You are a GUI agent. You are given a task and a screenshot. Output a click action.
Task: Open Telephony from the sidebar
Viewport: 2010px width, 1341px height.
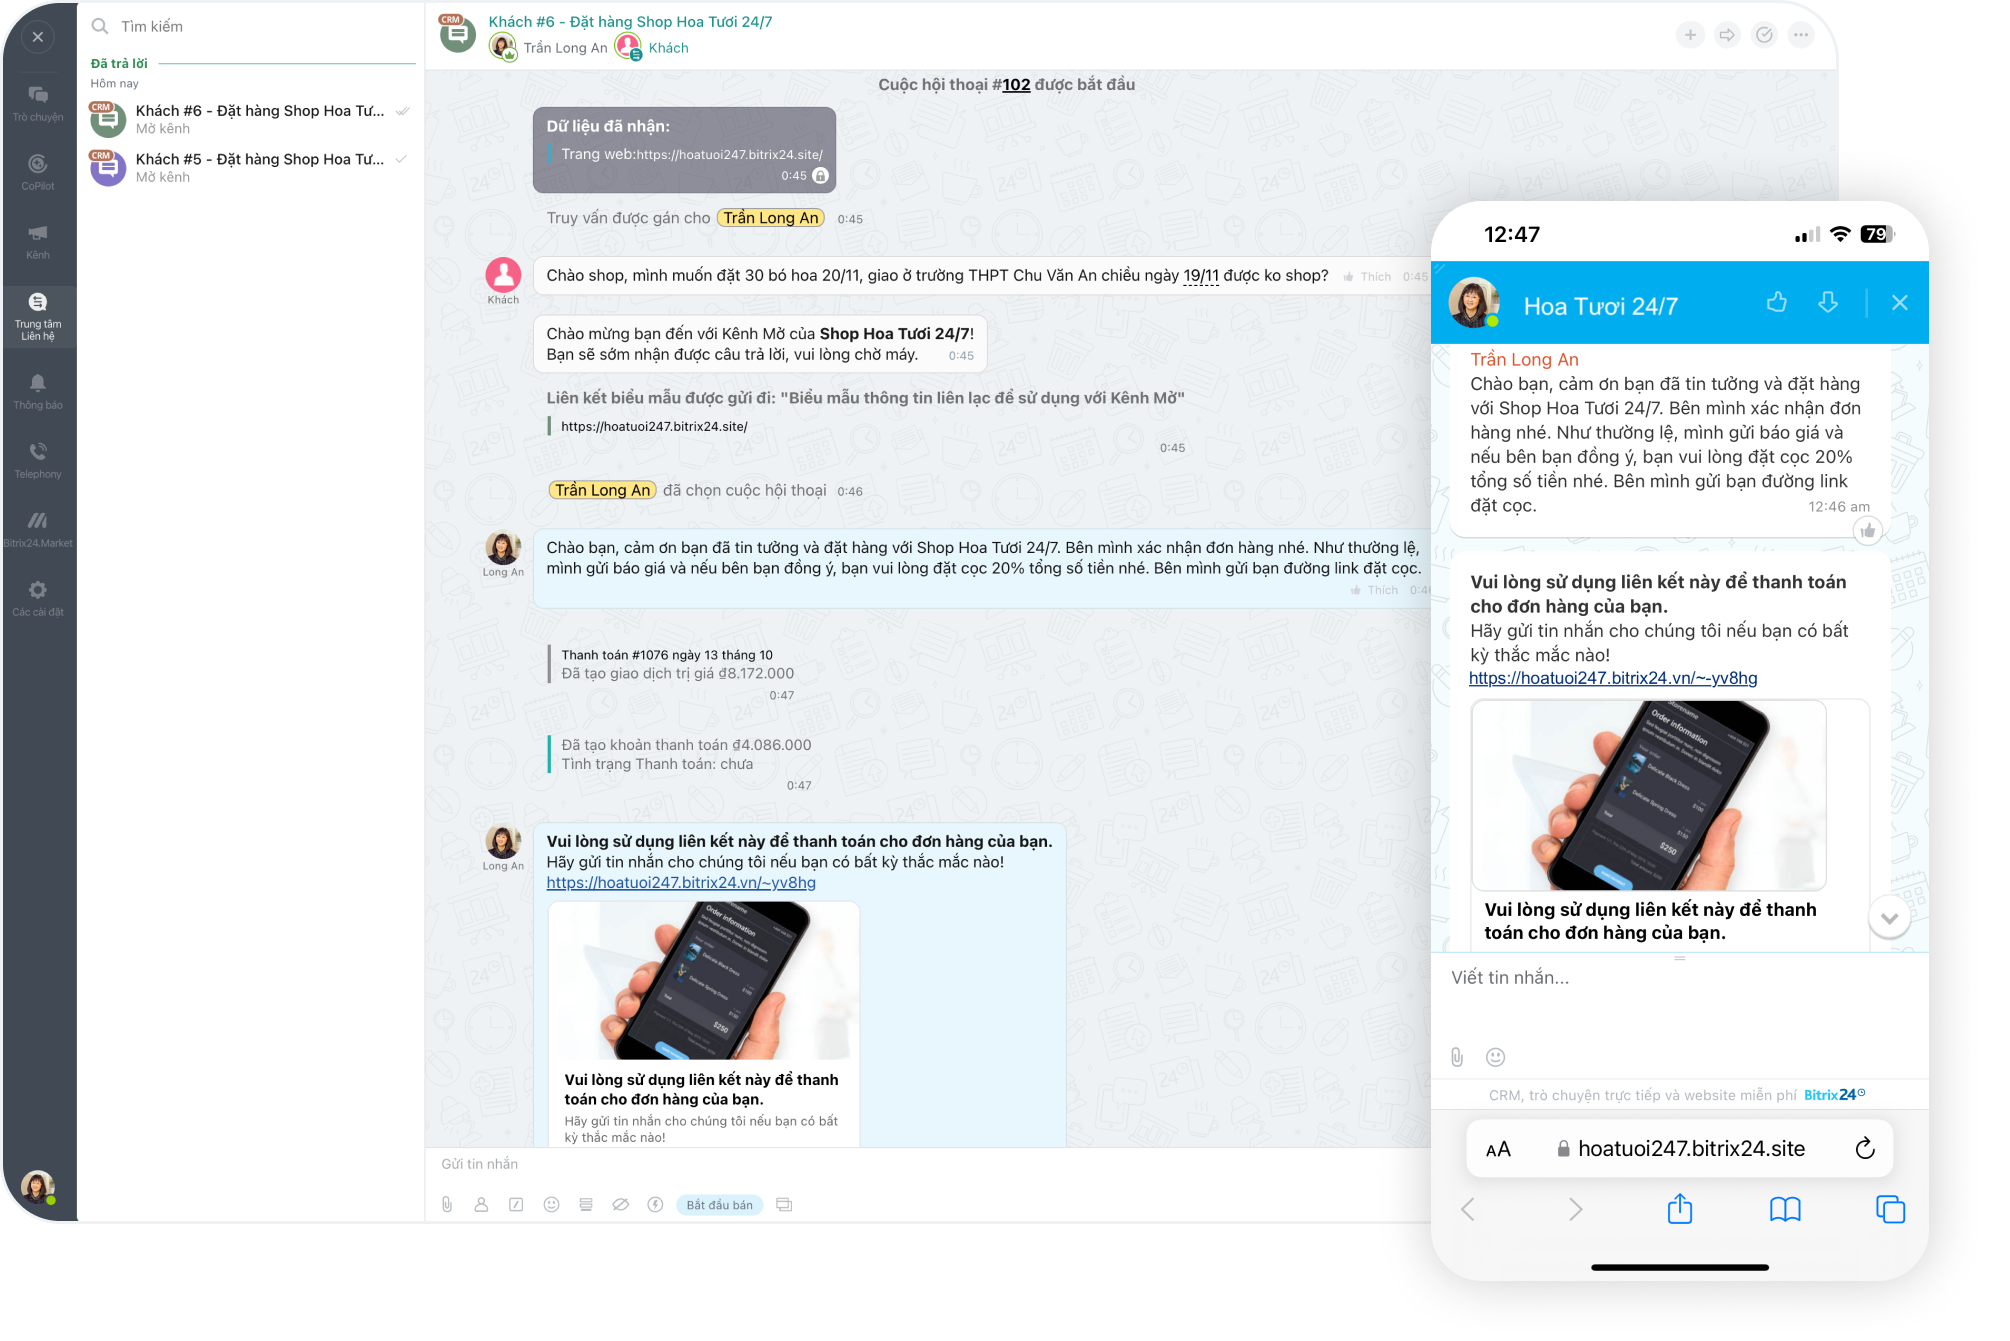pyautogui.click(x=38, y=460)
